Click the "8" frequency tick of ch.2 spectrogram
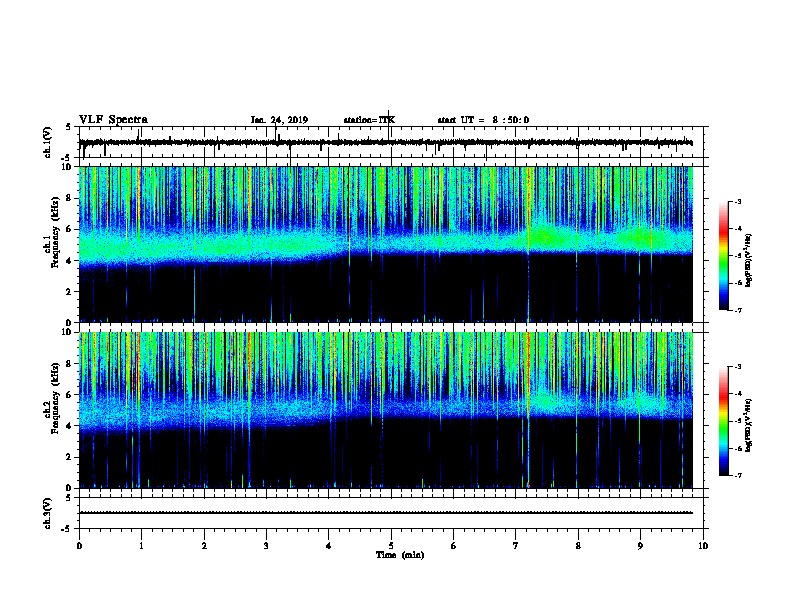The height and width of the screenshot is (612, 792). 70,364
